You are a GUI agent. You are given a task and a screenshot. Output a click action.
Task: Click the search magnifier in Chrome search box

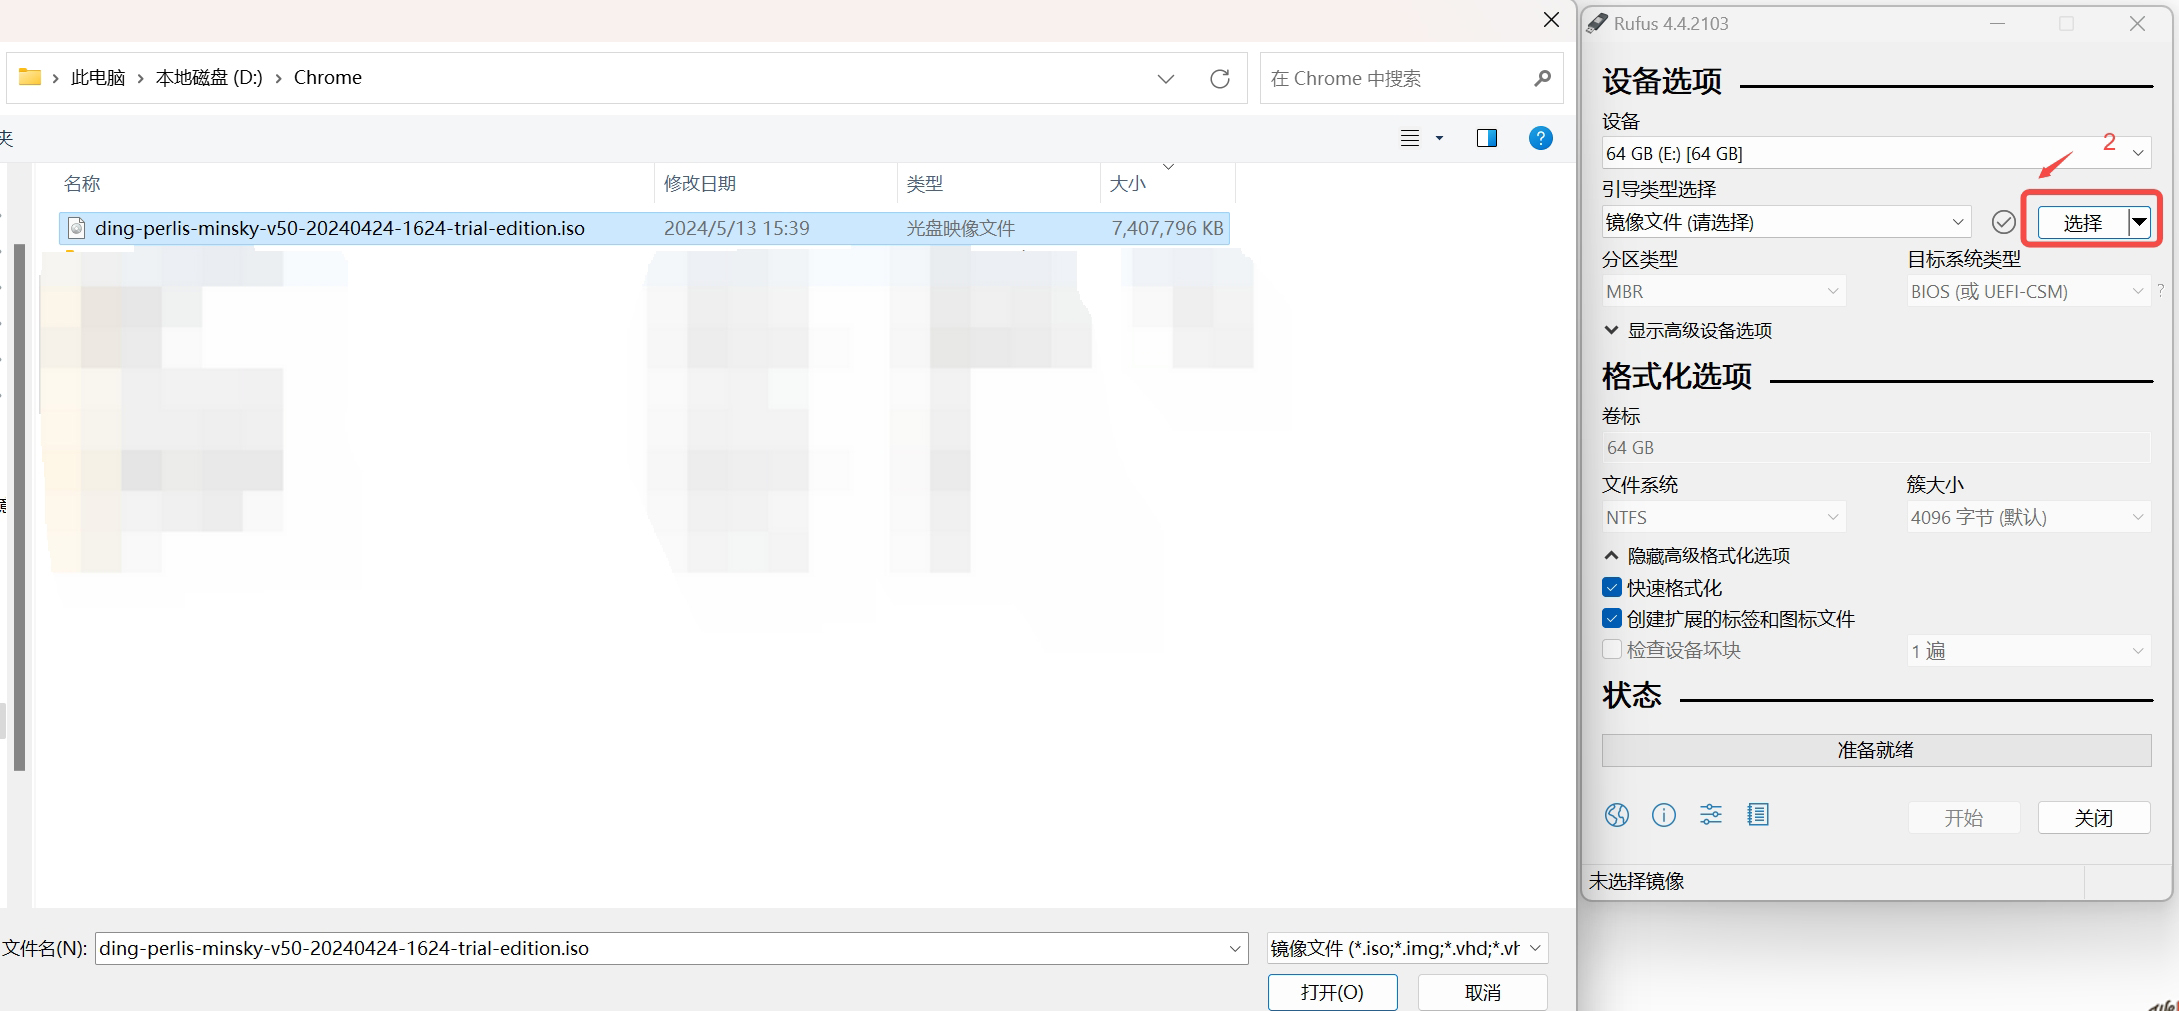click(x=1542, y=78)
